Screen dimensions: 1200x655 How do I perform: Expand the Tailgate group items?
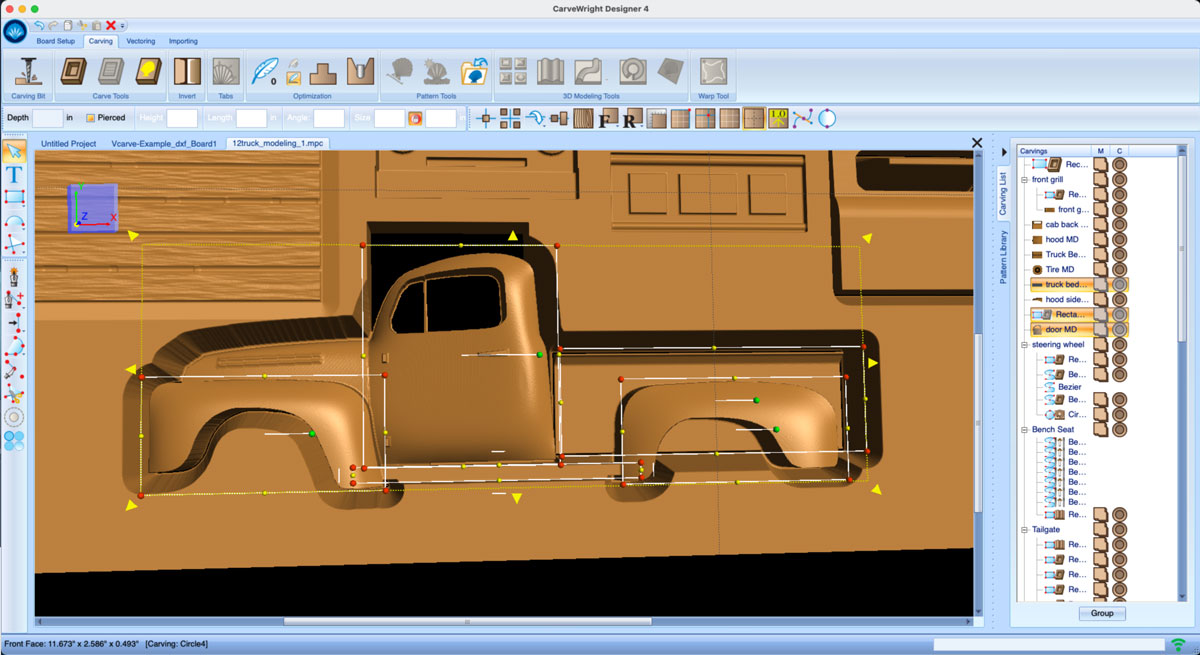[x=1023, y=528]
